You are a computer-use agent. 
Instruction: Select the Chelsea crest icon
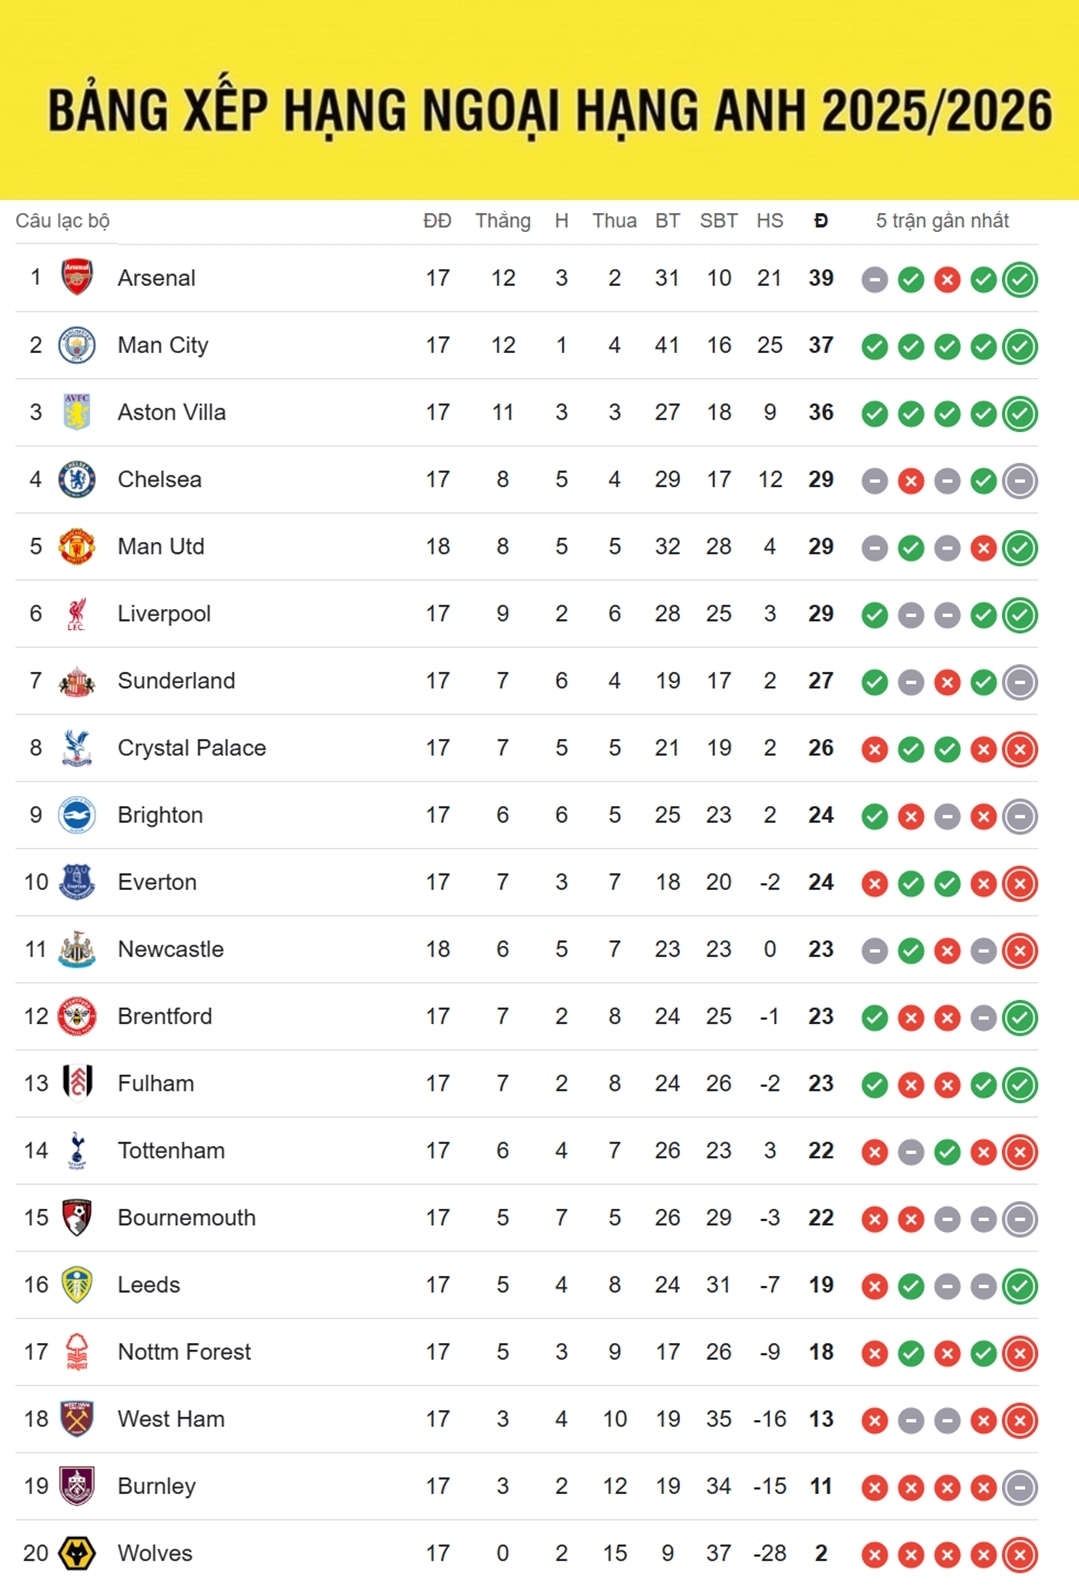[77, 479]
